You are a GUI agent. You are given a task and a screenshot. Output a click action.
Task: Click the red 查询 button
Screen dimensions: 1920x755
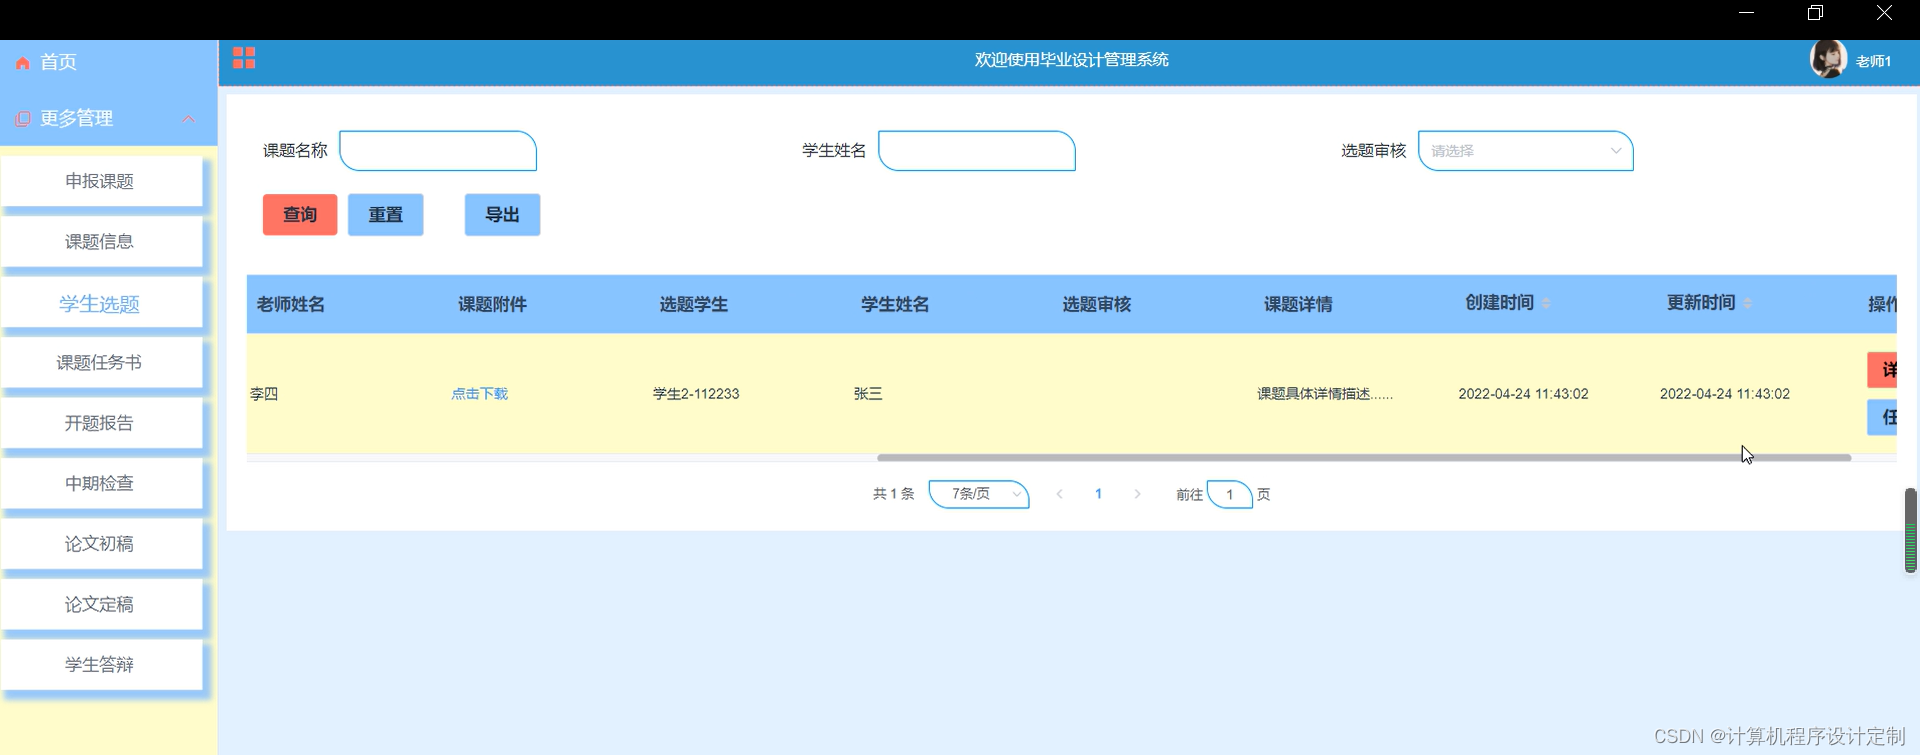tap(300, 215)
